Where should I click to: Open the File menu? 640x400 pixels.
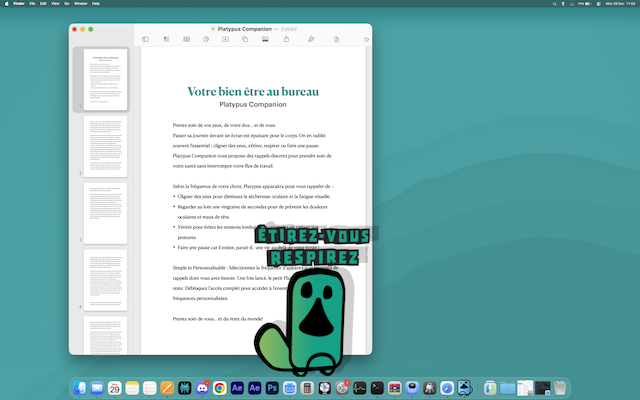coord(31,4)
